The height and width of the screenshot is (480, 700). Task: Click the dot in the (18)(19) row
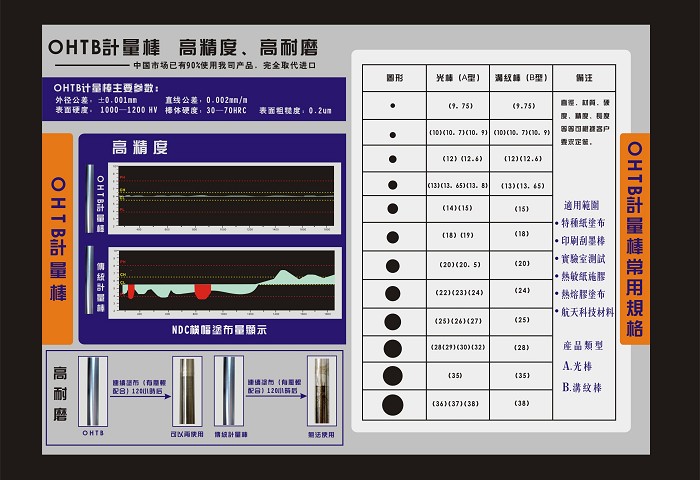[393, 237]
